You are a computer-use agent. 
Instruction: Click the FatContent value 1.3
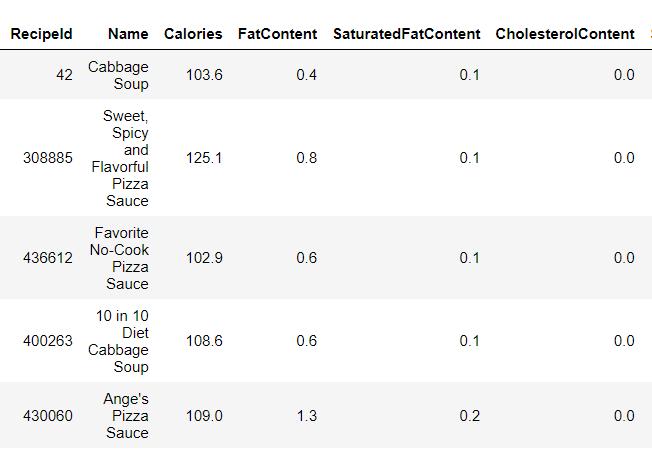tap(307, 416)
